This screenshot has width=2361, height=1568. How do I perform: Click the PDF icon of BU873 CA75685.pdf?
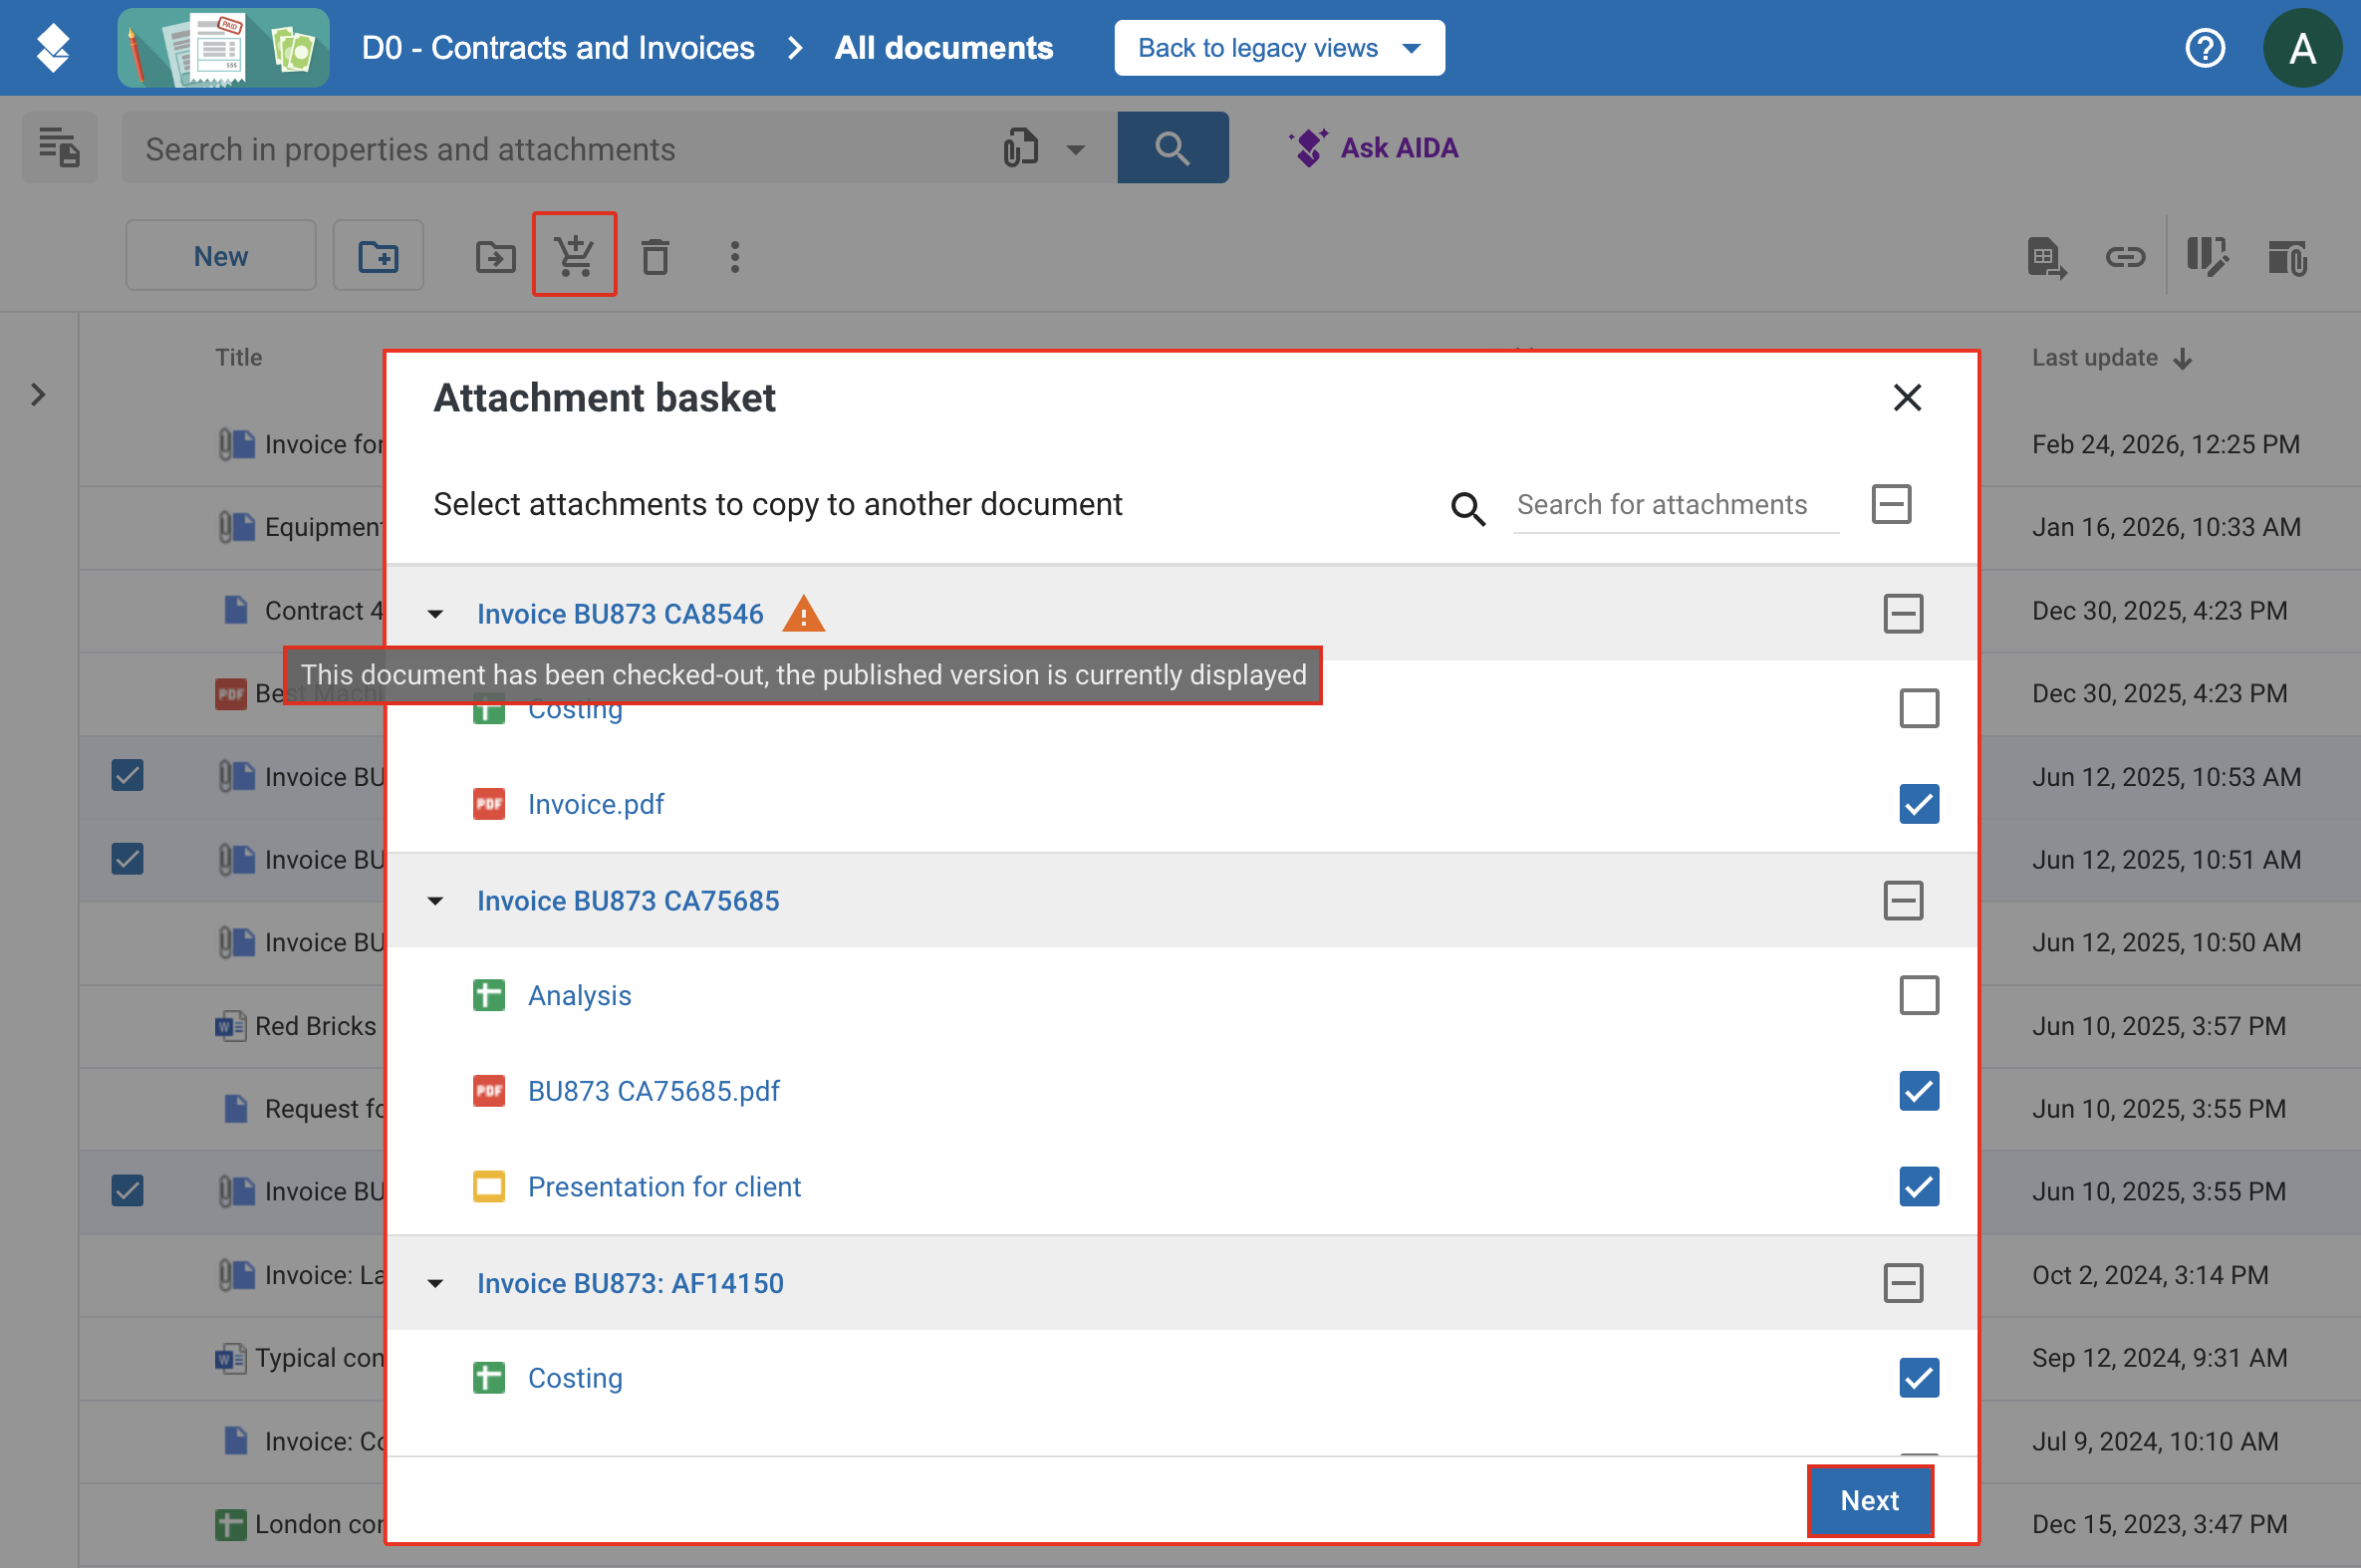(489, 1091)
